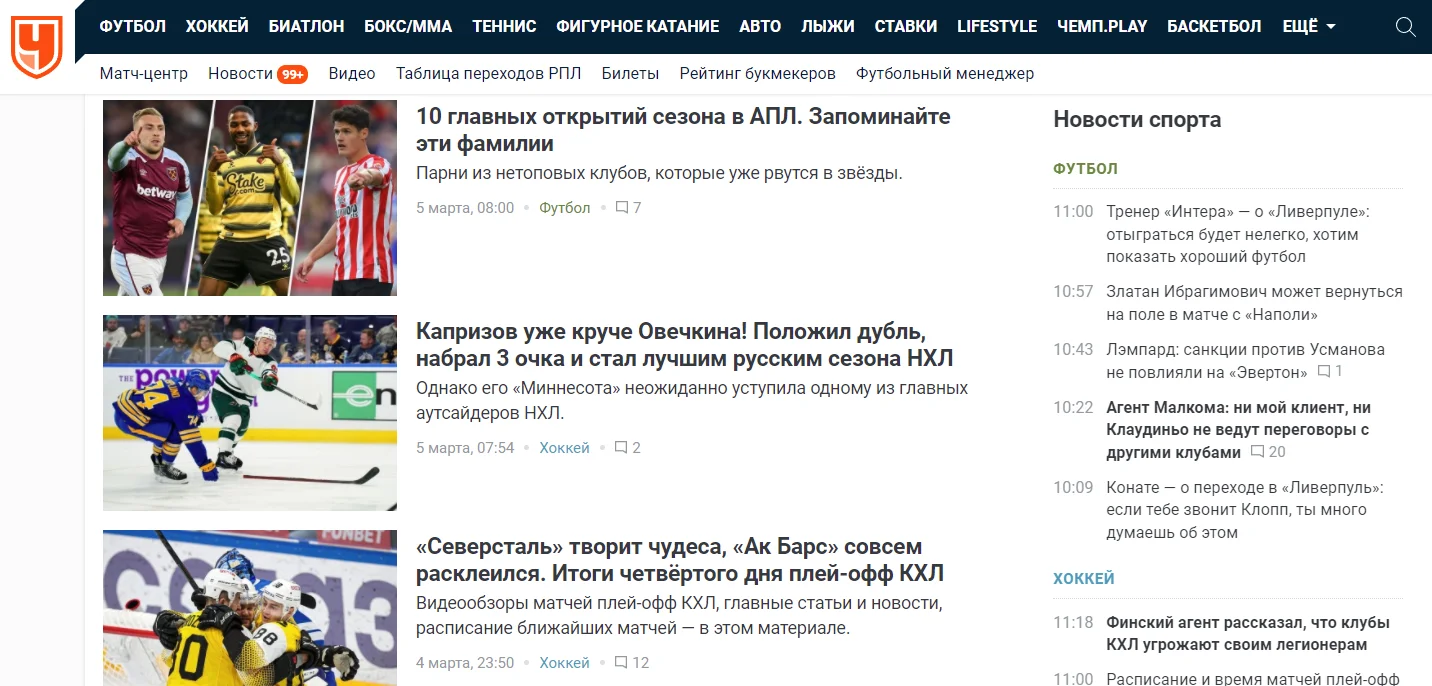Switch to the Матч-центр tab
1432x686 pixels.
(144, 73)
